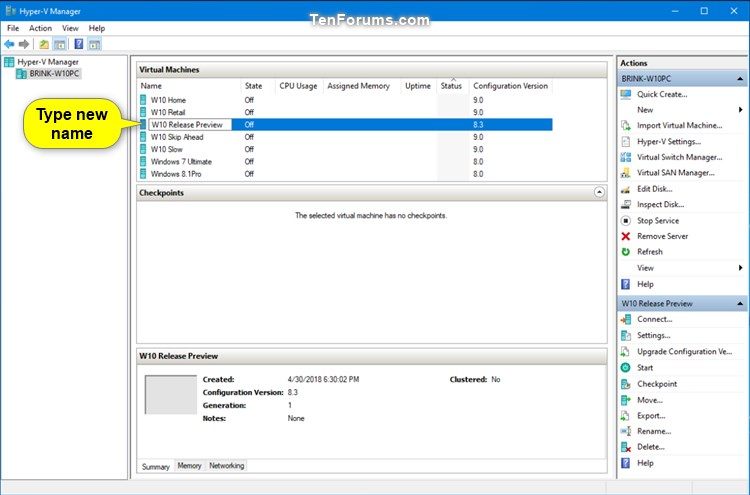Click the Show/Hide Console Tree toolbar icon

[x=60, y=44]
